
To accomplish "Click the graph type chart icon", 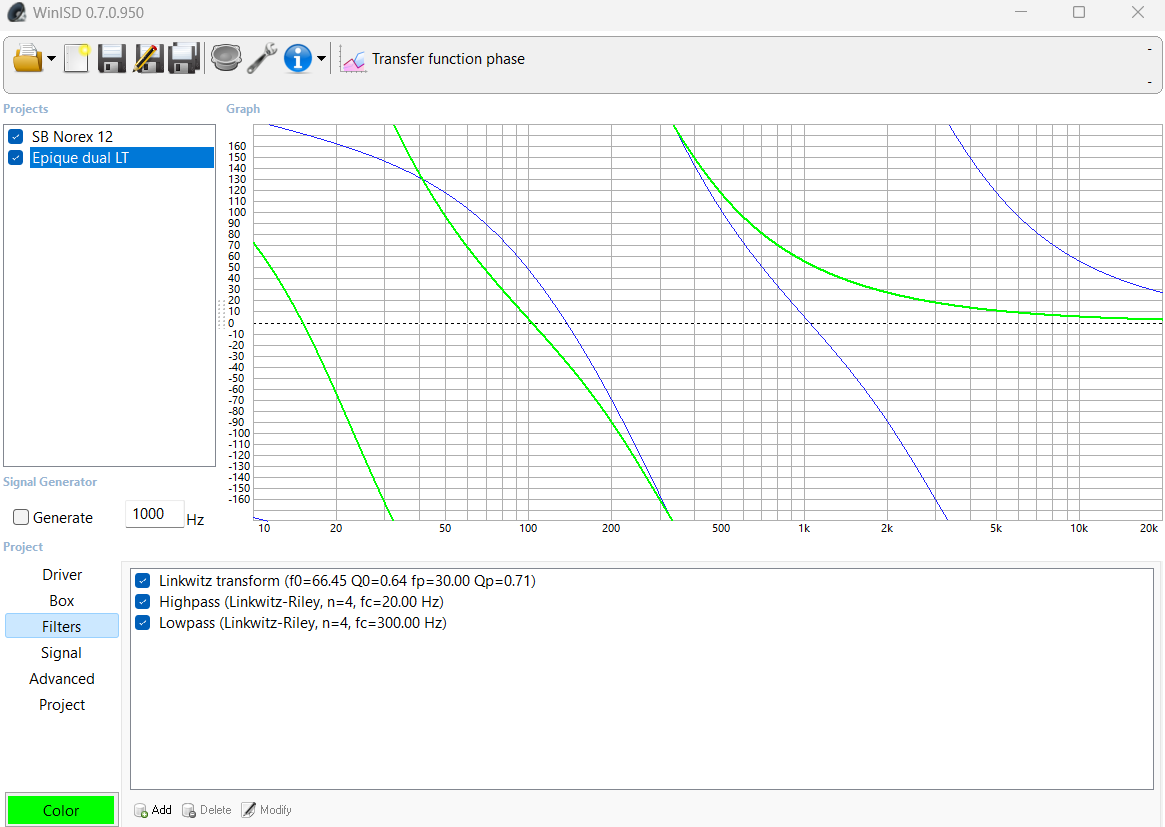I will [354, 59].
